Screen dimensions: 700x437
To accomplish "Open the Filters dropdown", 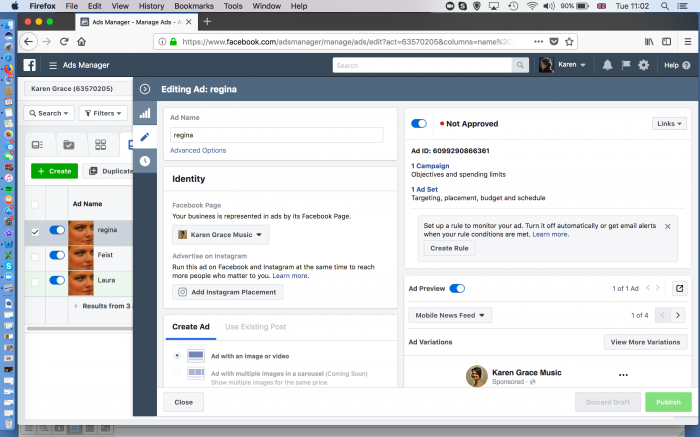I will tap(103, 113).
